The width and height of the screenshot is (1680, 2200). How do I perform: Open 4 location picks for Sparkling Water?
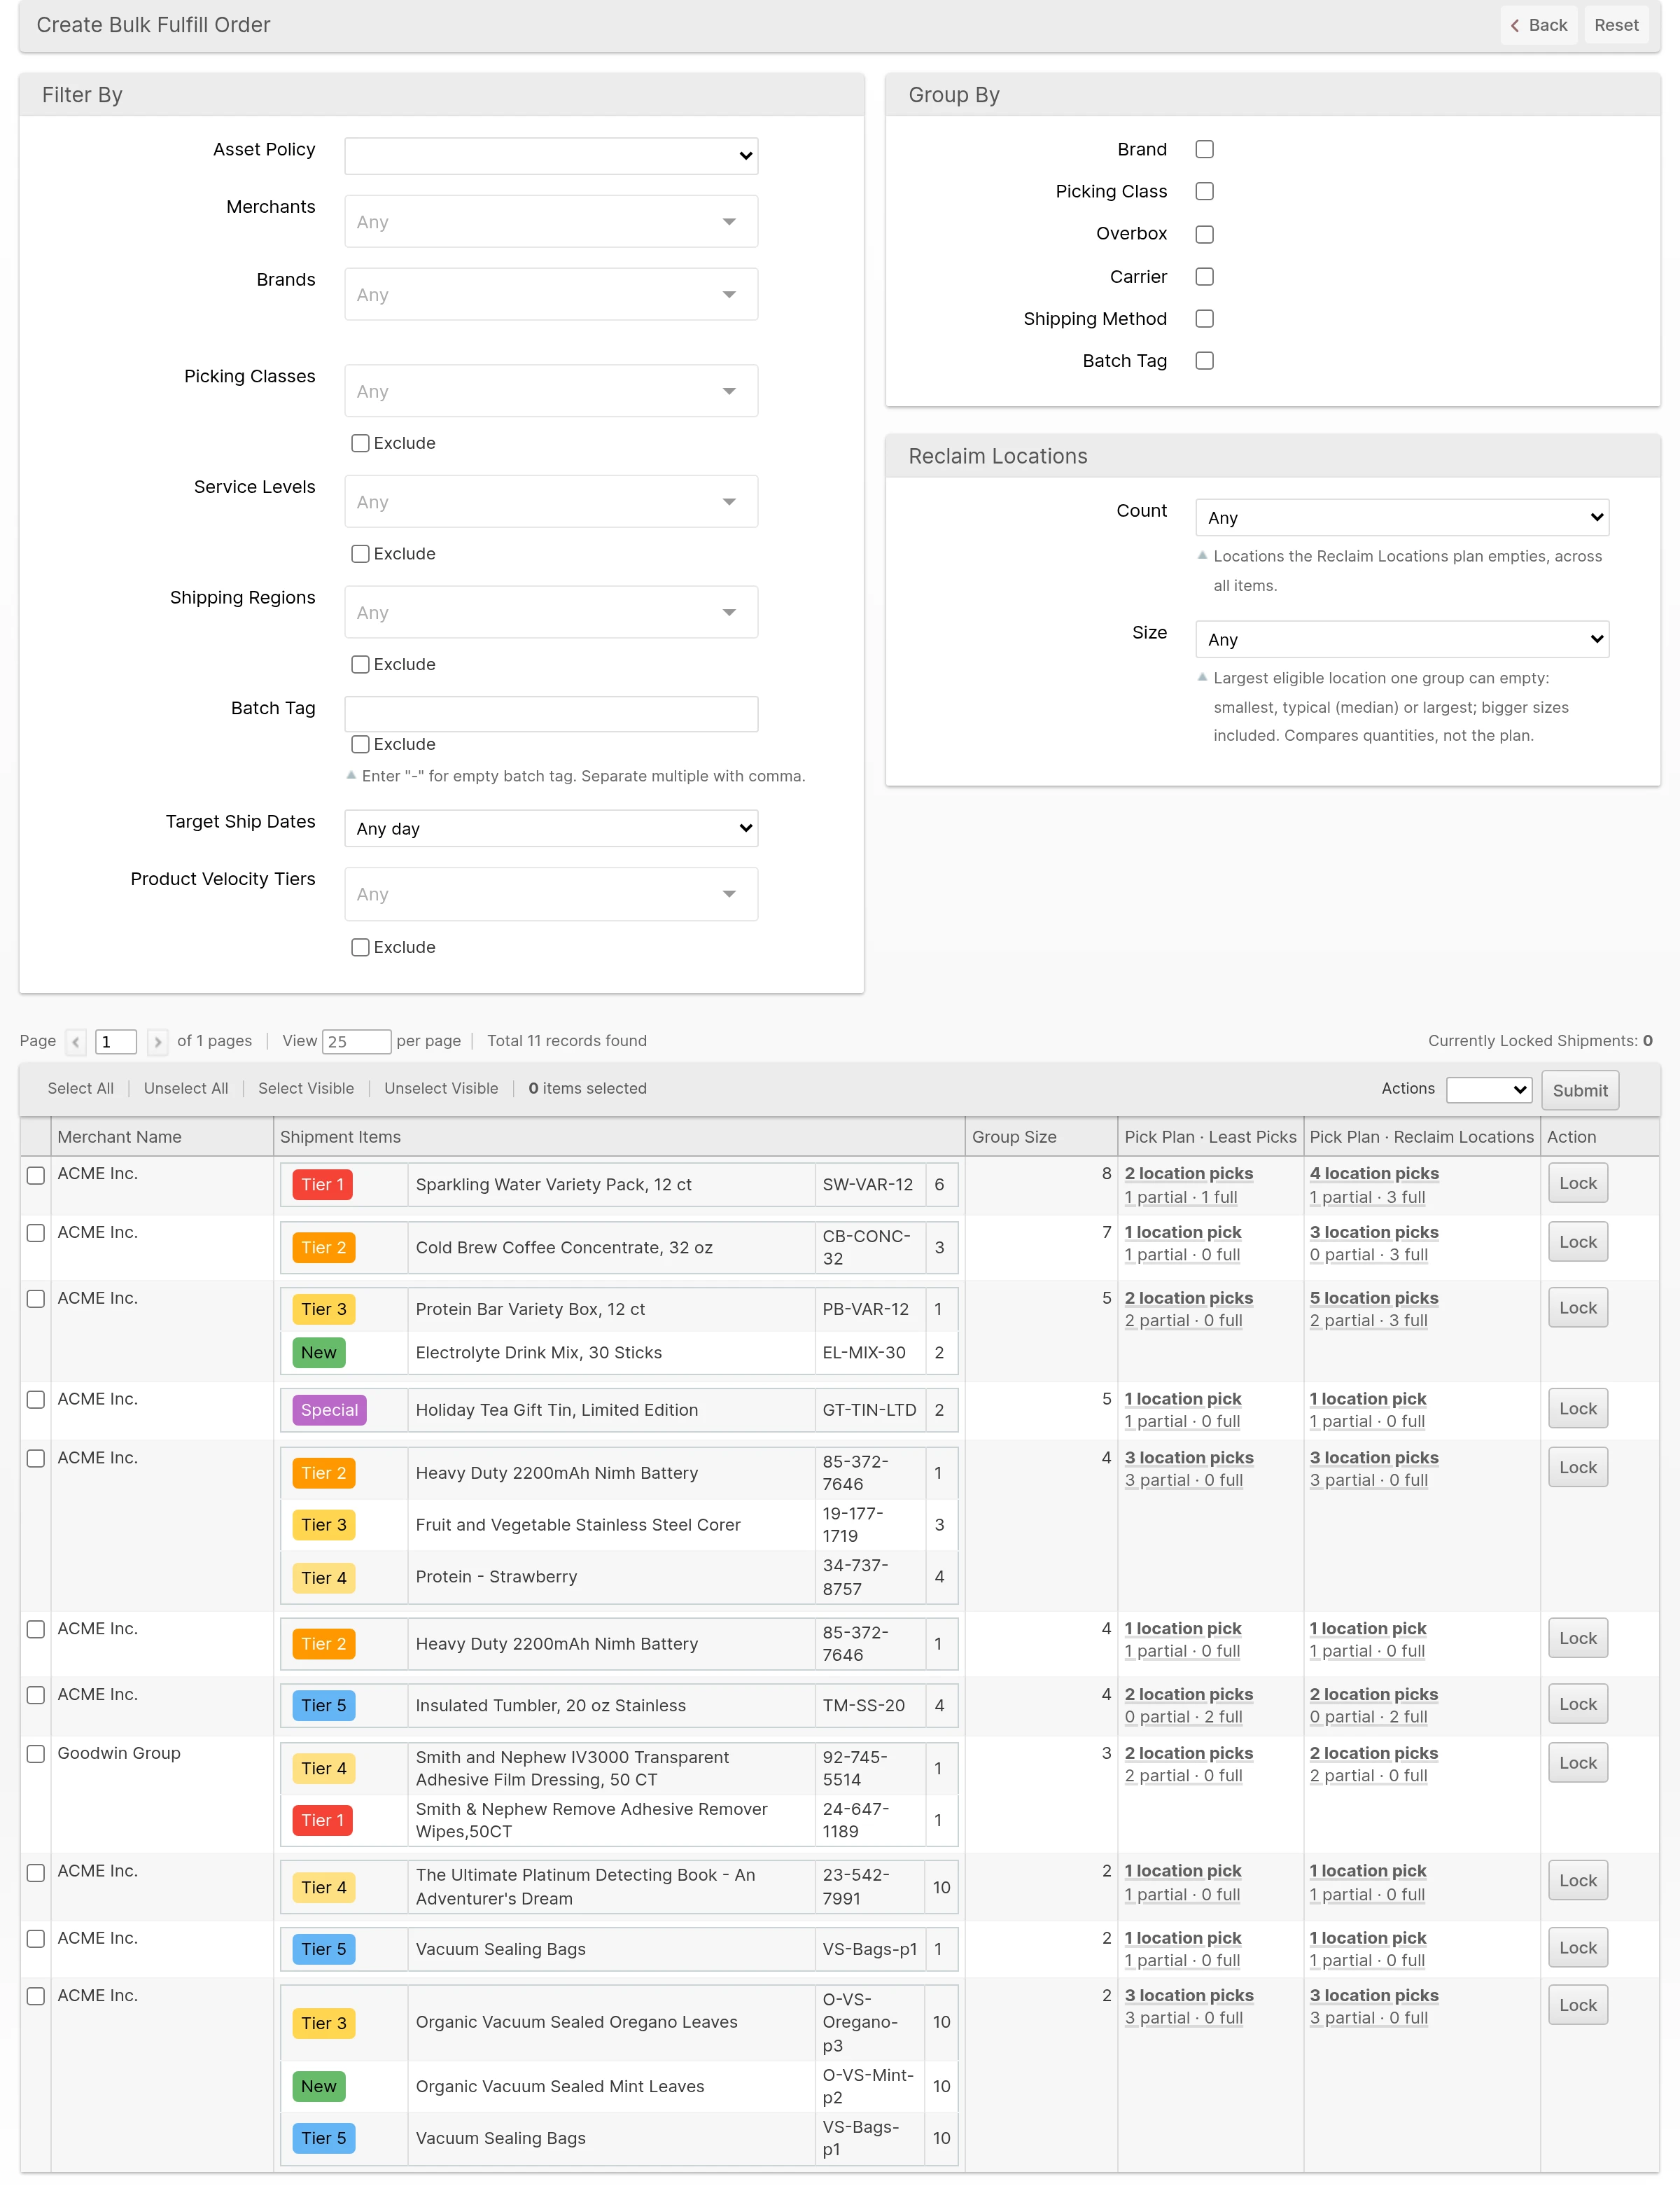tap(1374, 1173)
